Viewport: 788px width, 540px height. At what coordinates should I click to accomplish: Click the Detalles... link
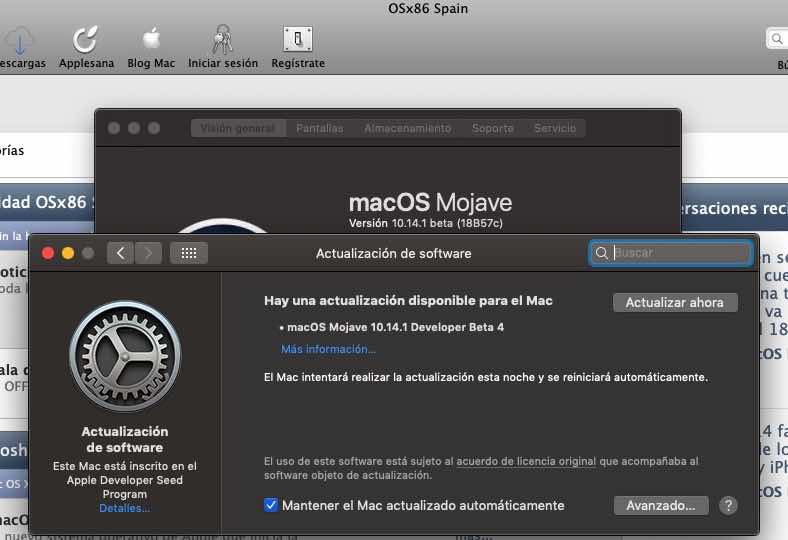coord(124,508)
